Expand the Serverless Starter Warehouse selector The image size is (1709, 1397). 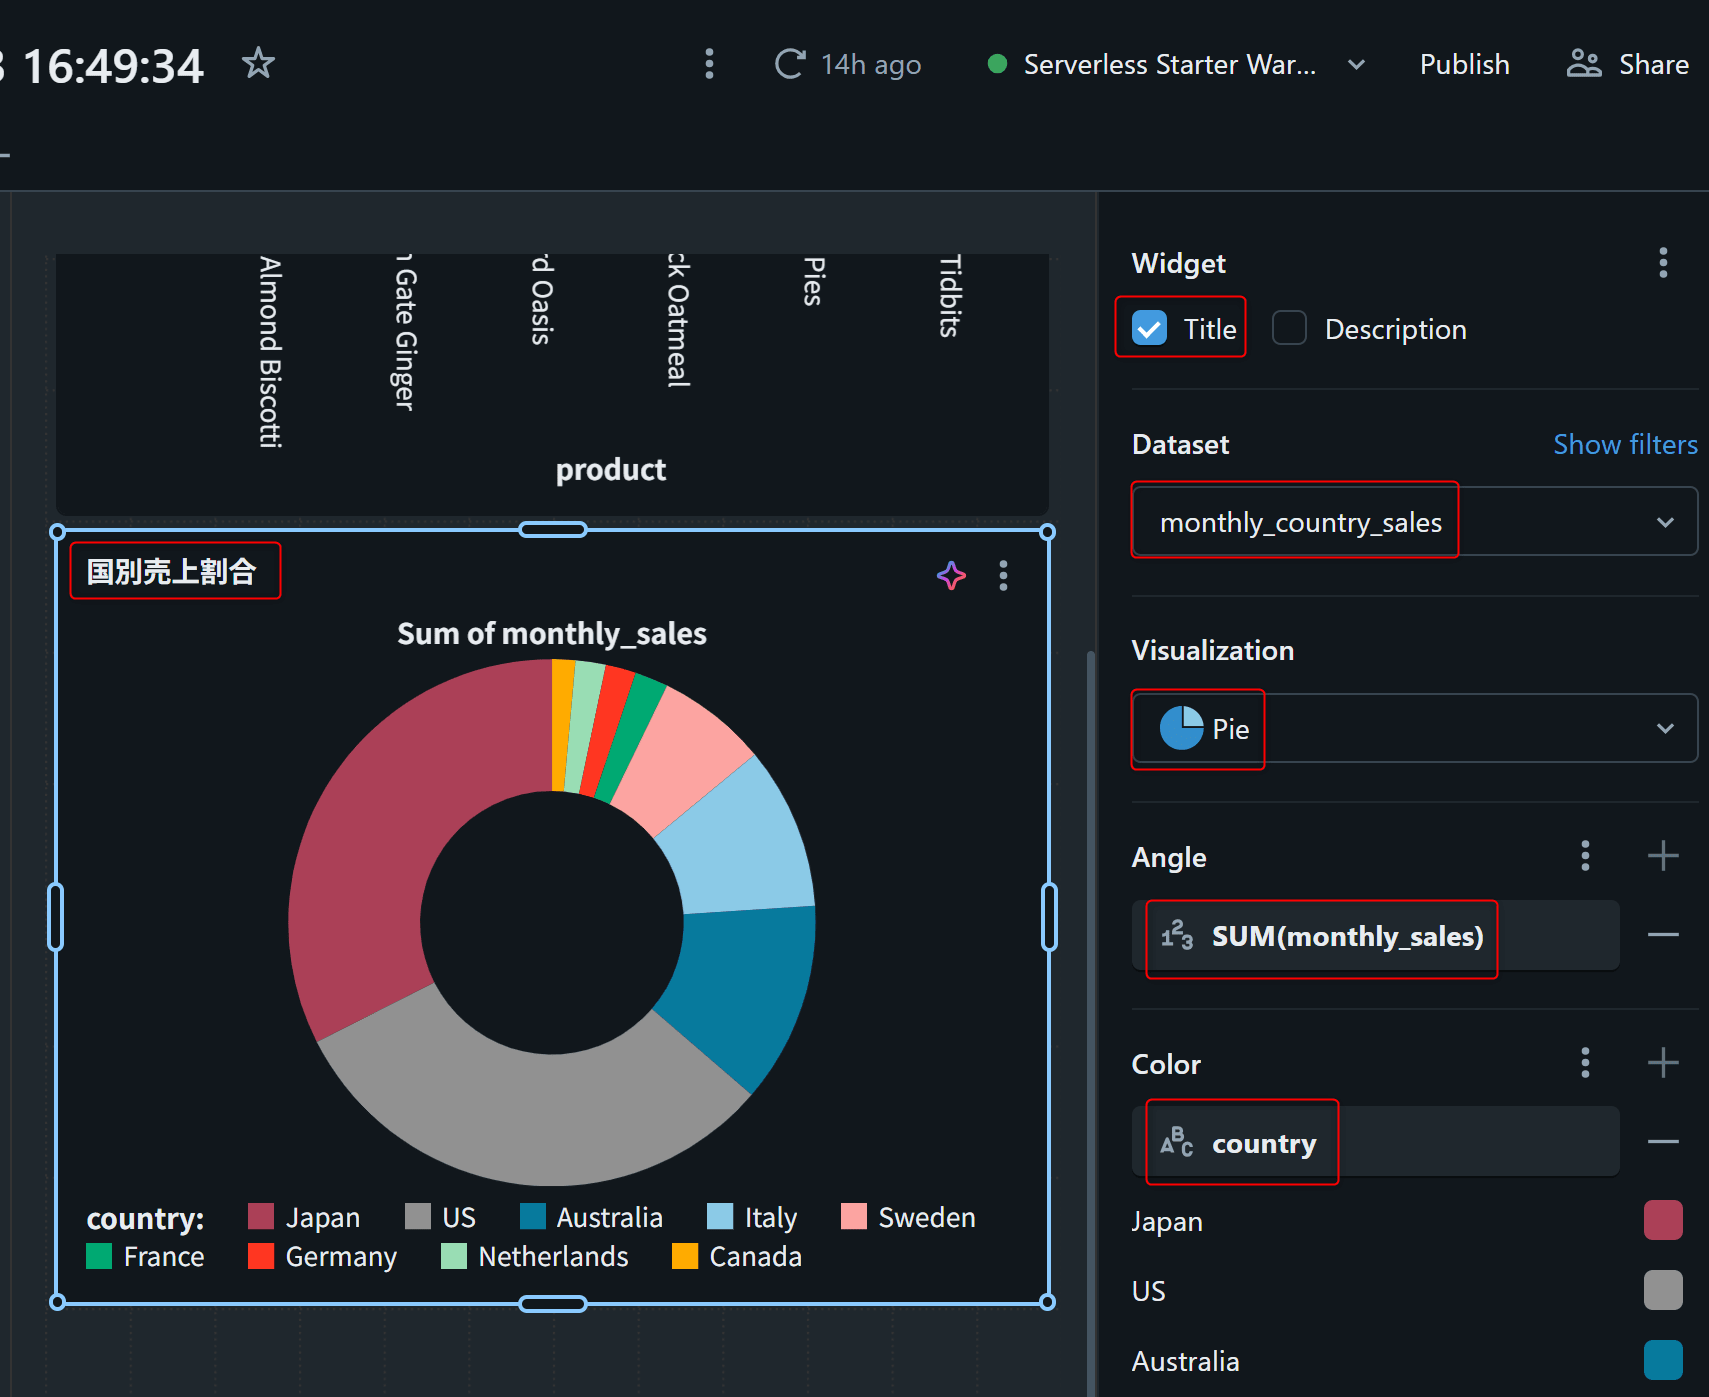1356,65
